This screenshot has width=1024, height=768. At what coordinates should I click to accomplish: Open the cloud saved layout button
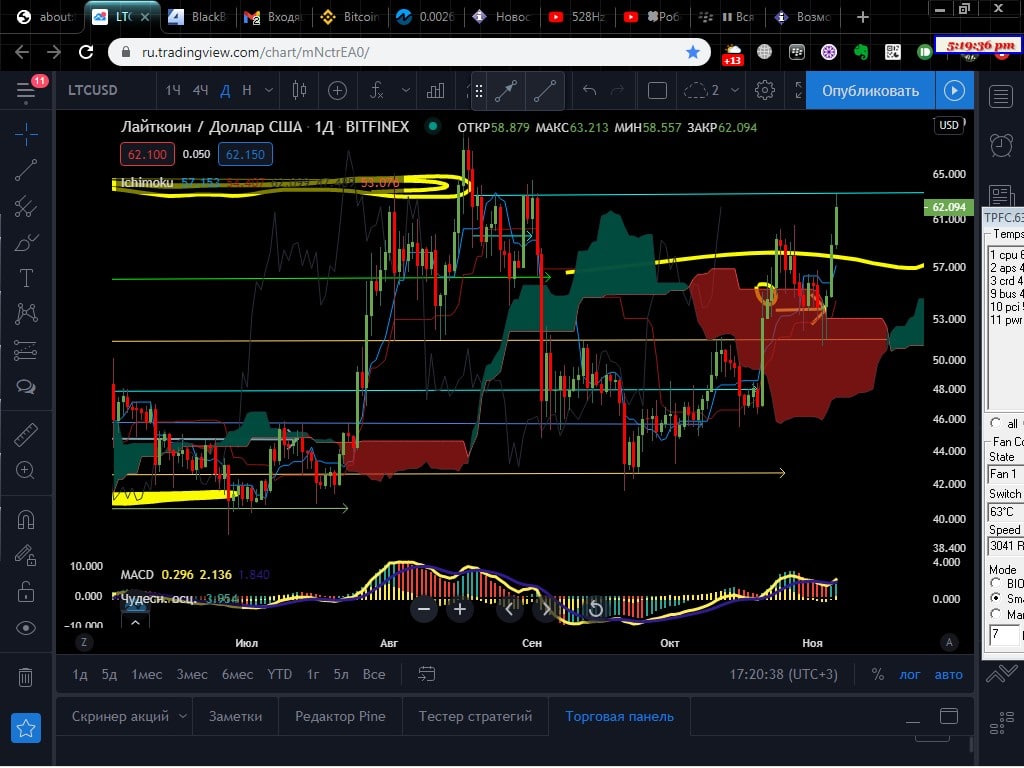[703, 91]
